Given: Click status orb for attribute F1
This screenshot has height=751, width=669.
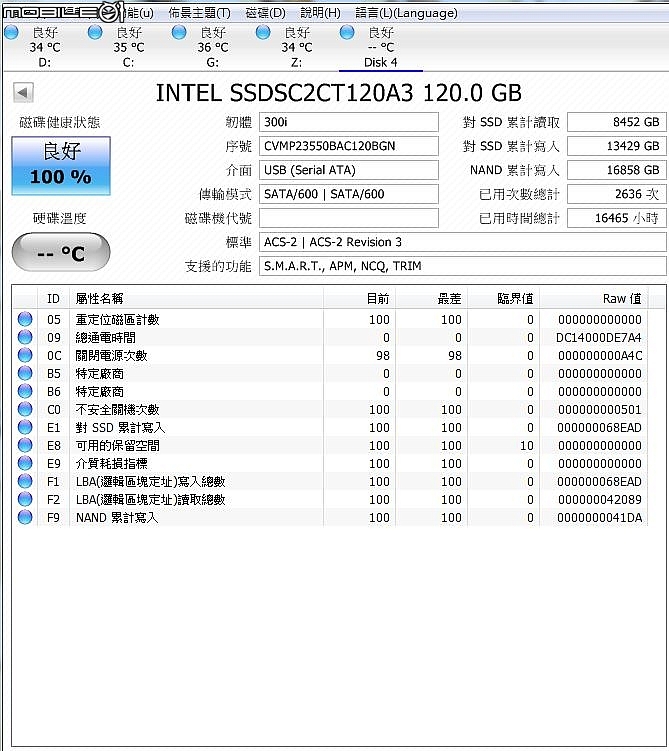Looking at the screenshot, I should click(x=25, y=481).
